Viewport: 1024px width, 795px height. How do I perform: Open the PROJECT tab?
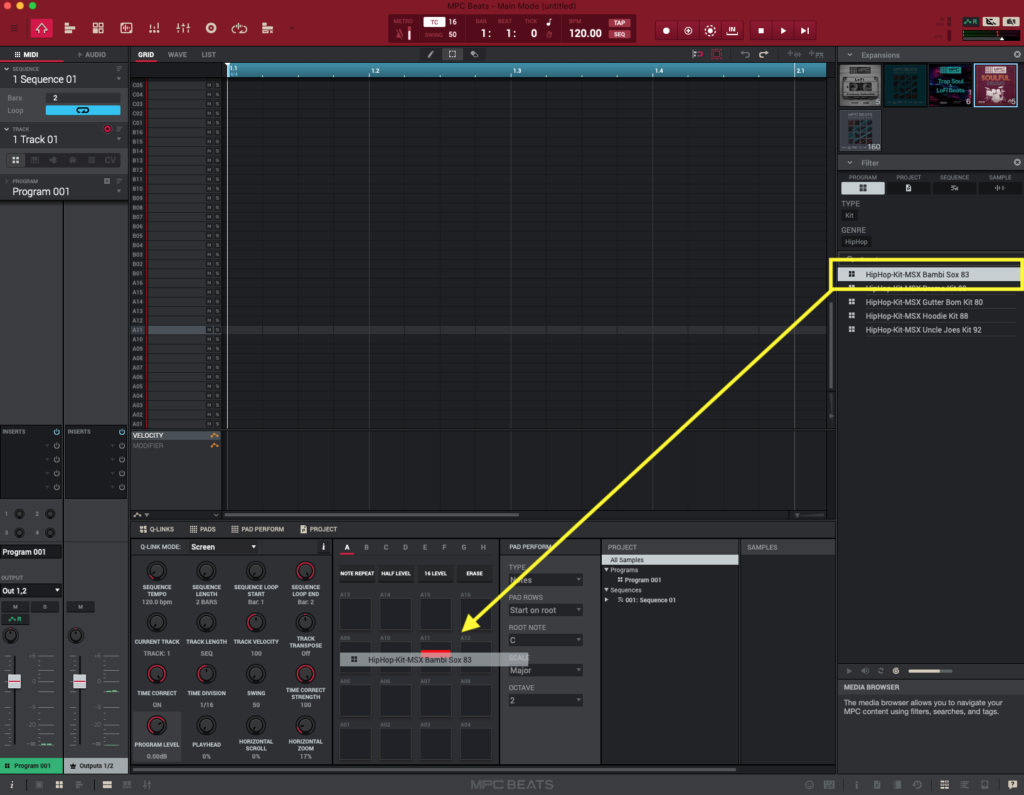(319, 529)
